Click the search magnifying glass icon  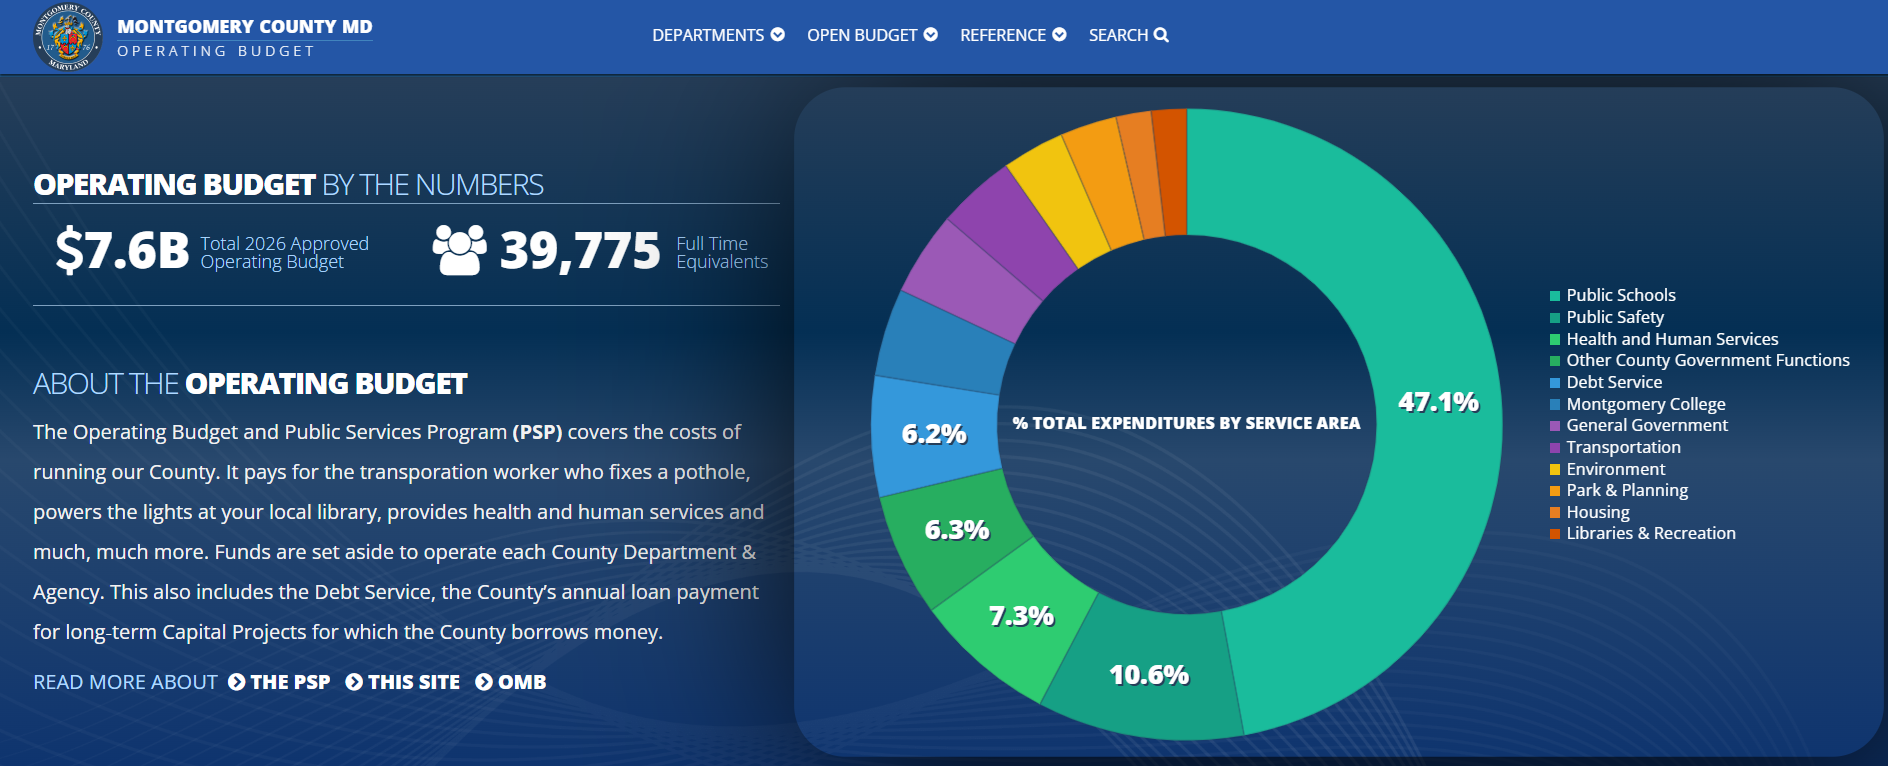click(1161, 35)
